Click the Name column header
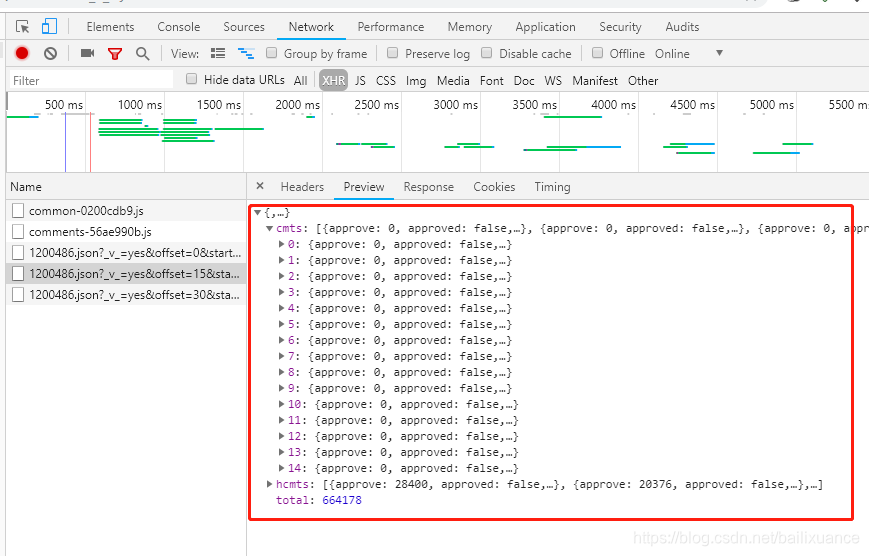This screenshot has height=556, width=869. (x=126, y=187)
